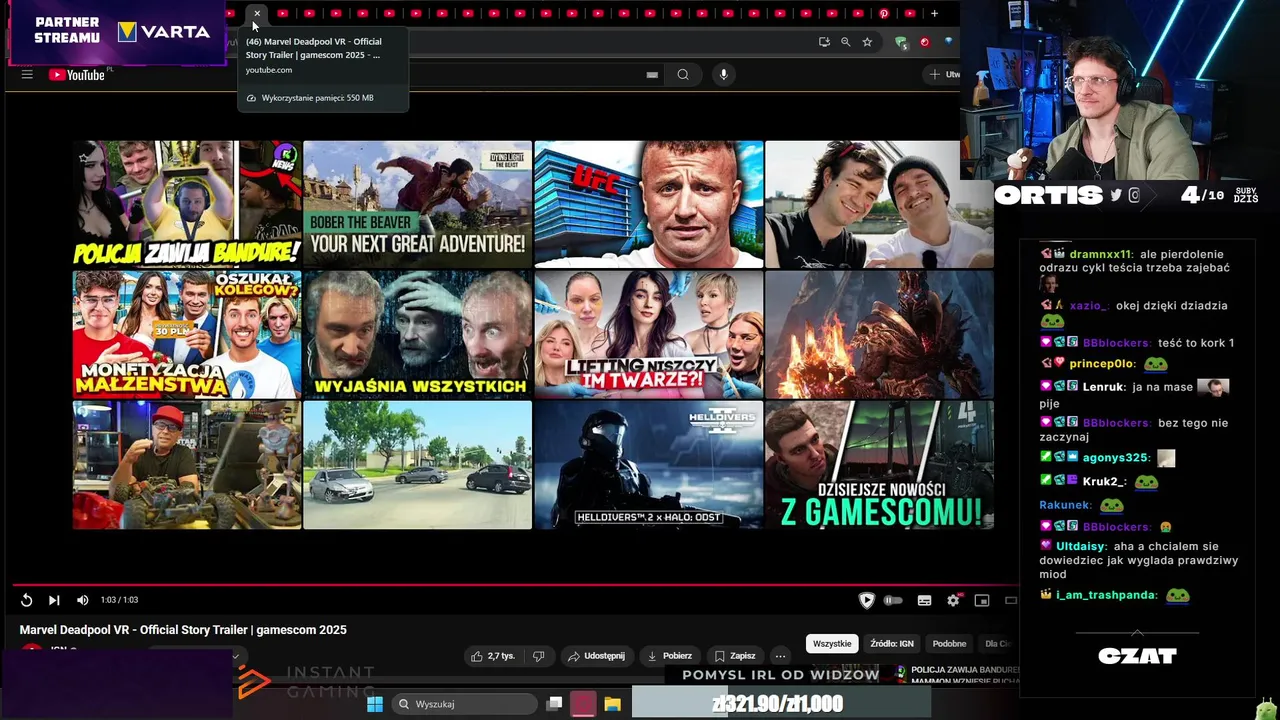
Task: Switch to the last YouTube tab after Pinterest
Action: [910, 13]
